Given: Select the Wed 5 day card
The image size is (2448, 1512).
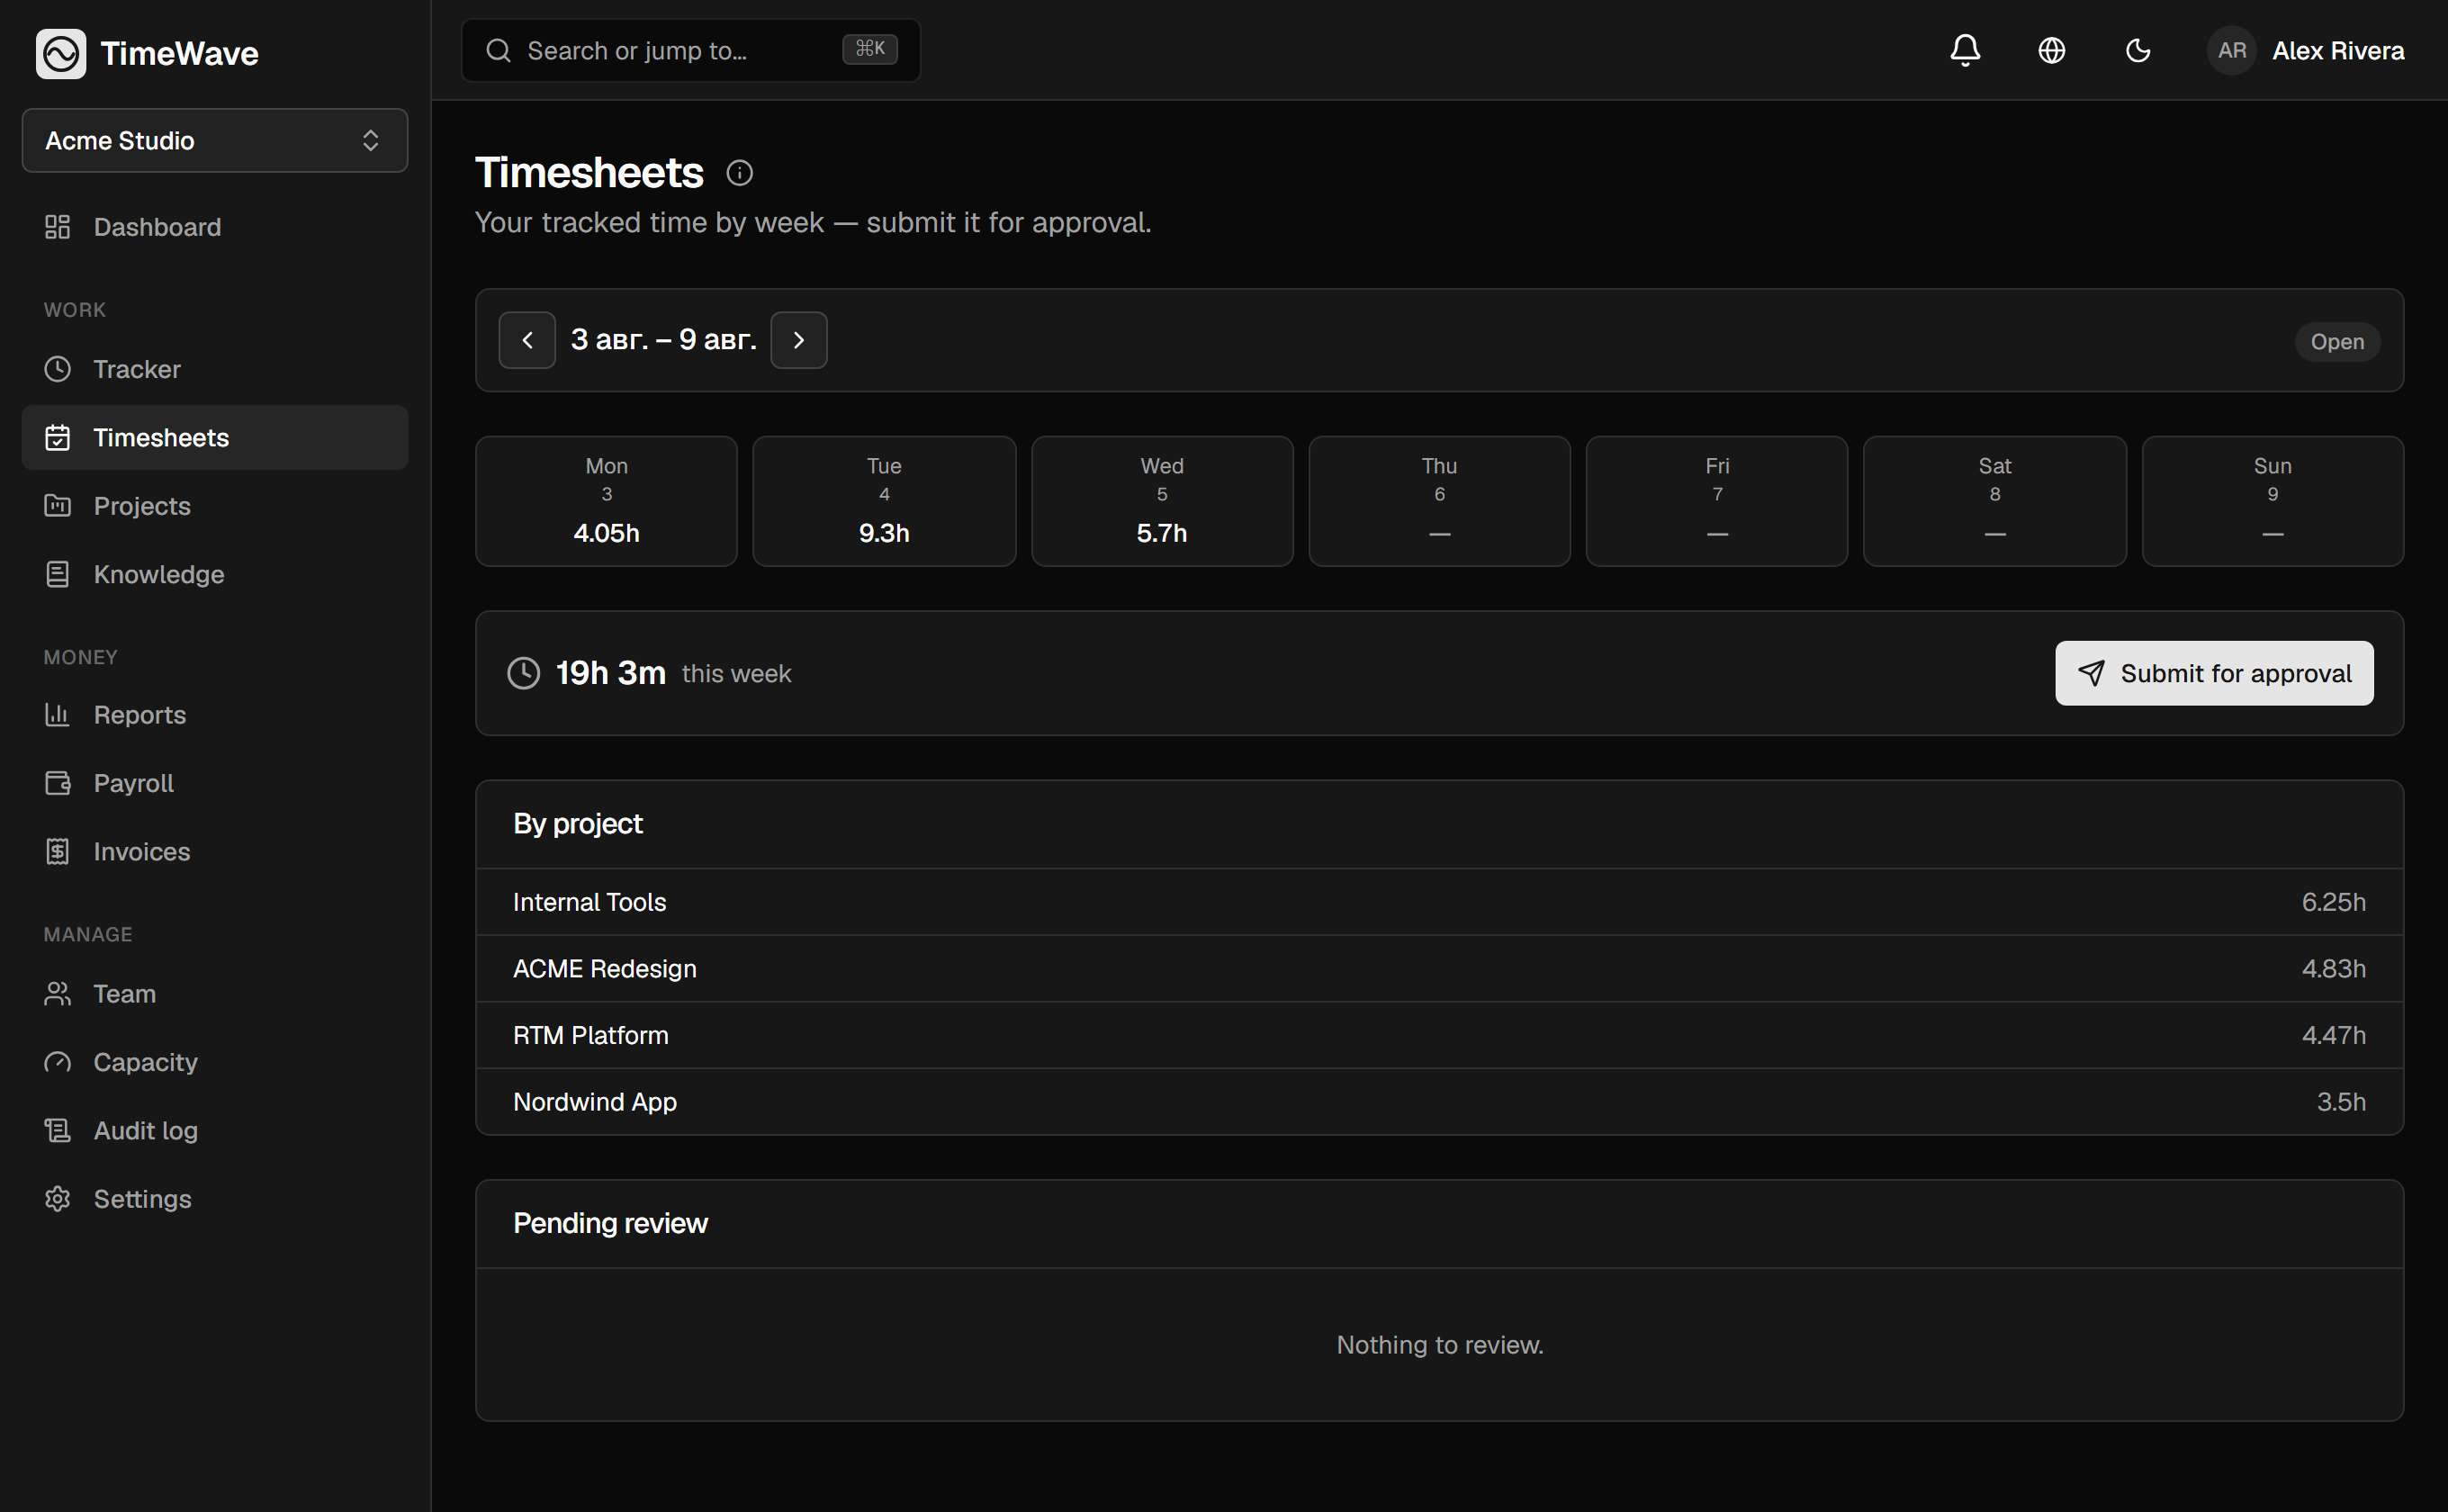Looking at the screenshot, I should (1162, 501).
